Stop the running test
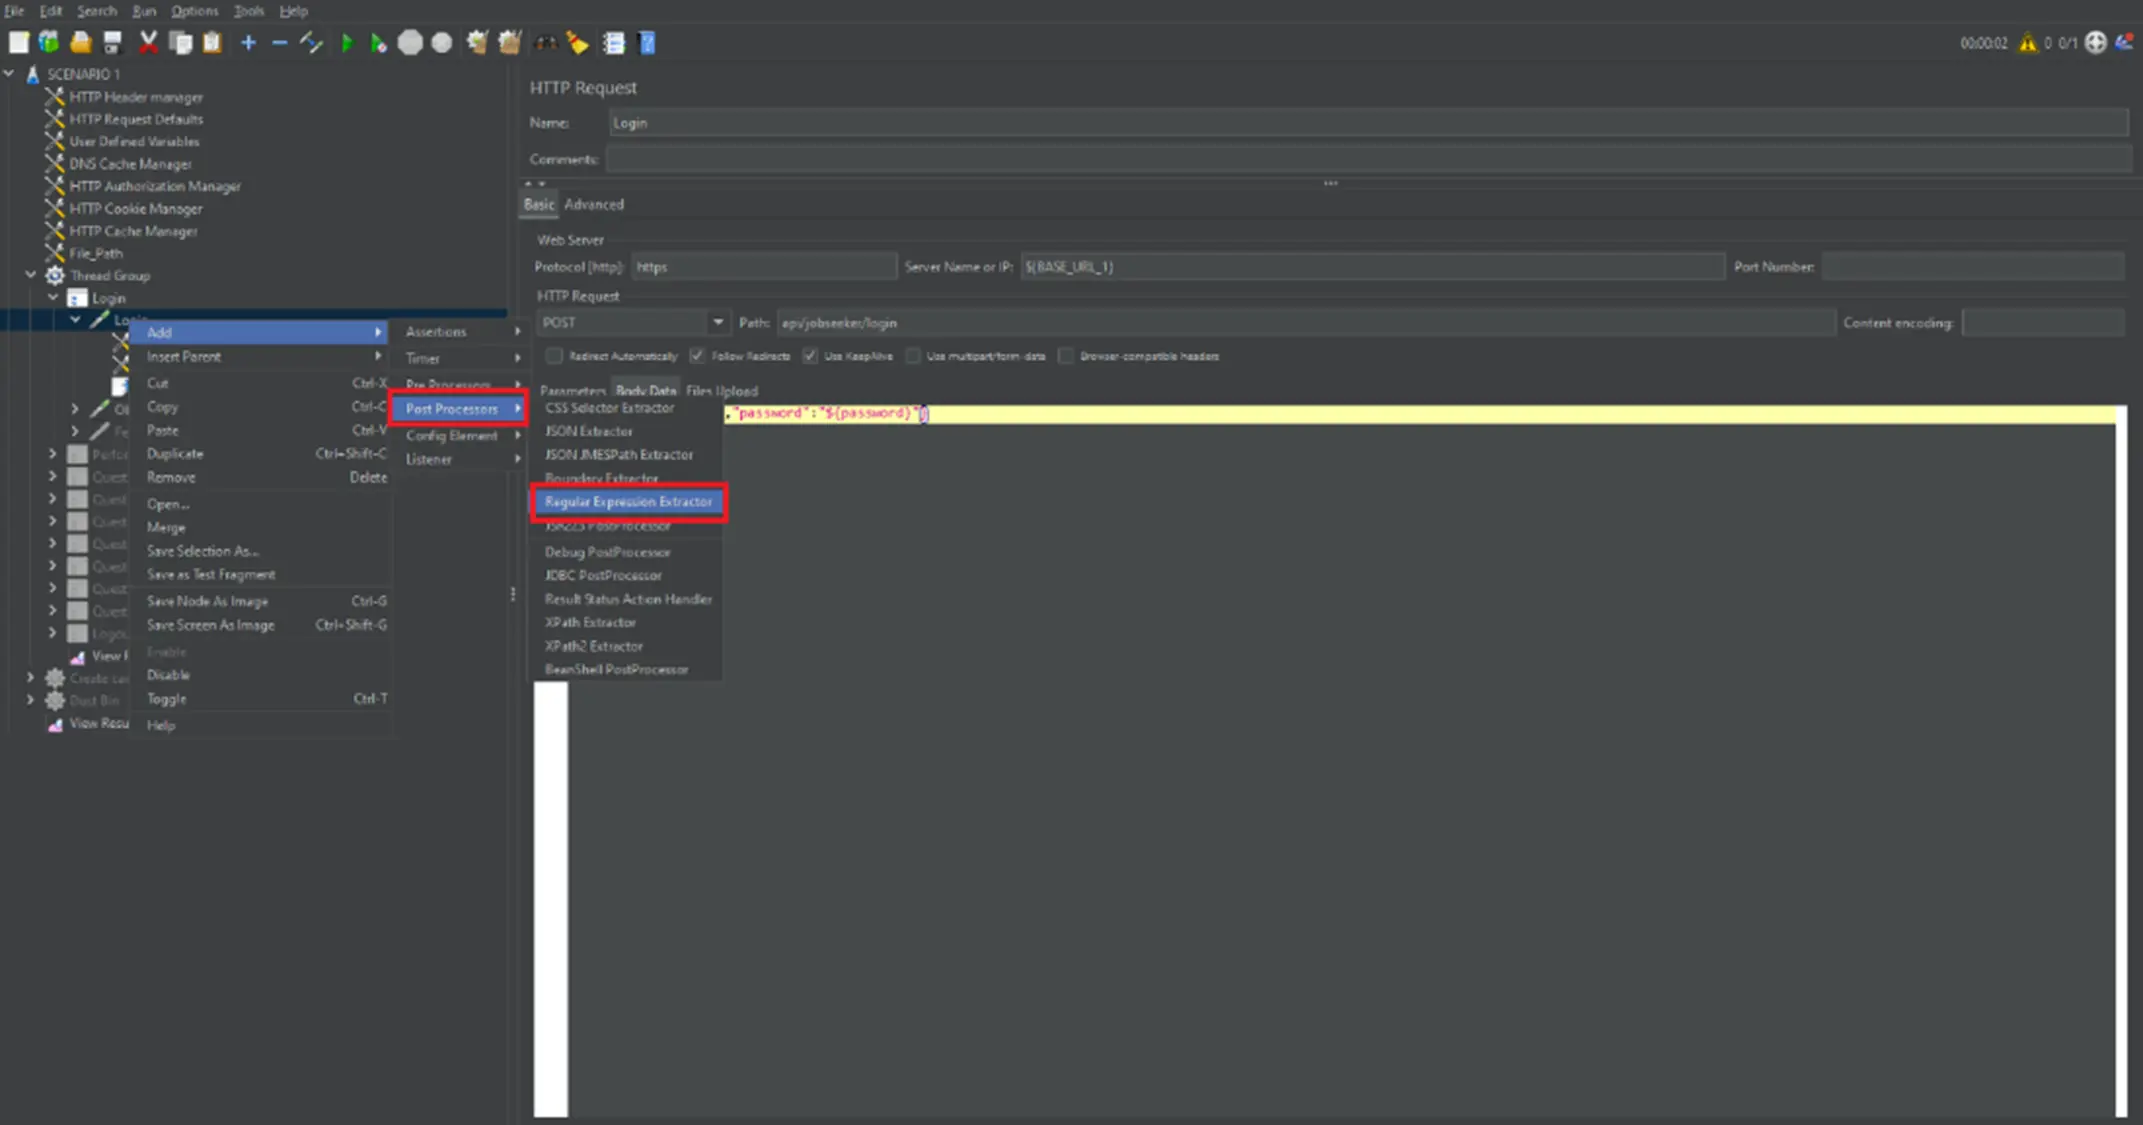The image size is (2143, 1125). click(410, 42)
